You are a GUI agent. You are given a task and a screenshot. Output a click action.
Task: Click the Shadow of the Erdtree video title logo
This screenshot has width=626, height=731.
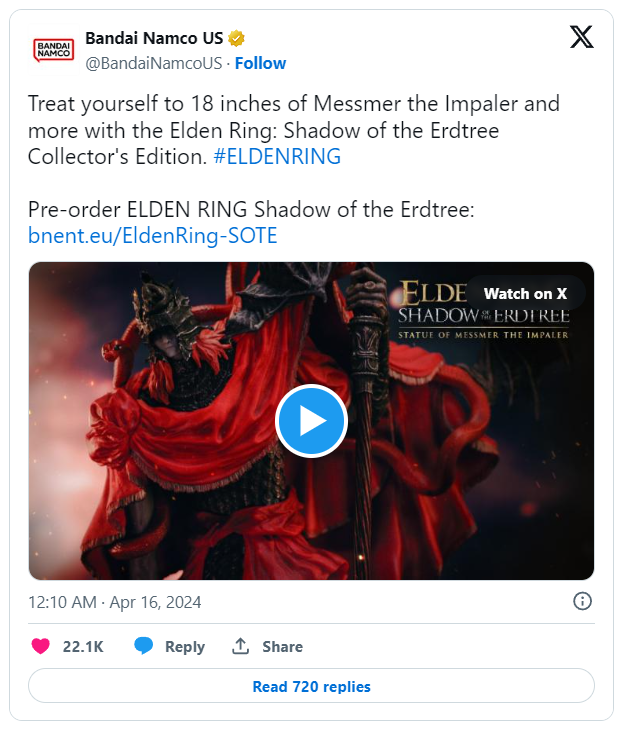tap(483, 310)
